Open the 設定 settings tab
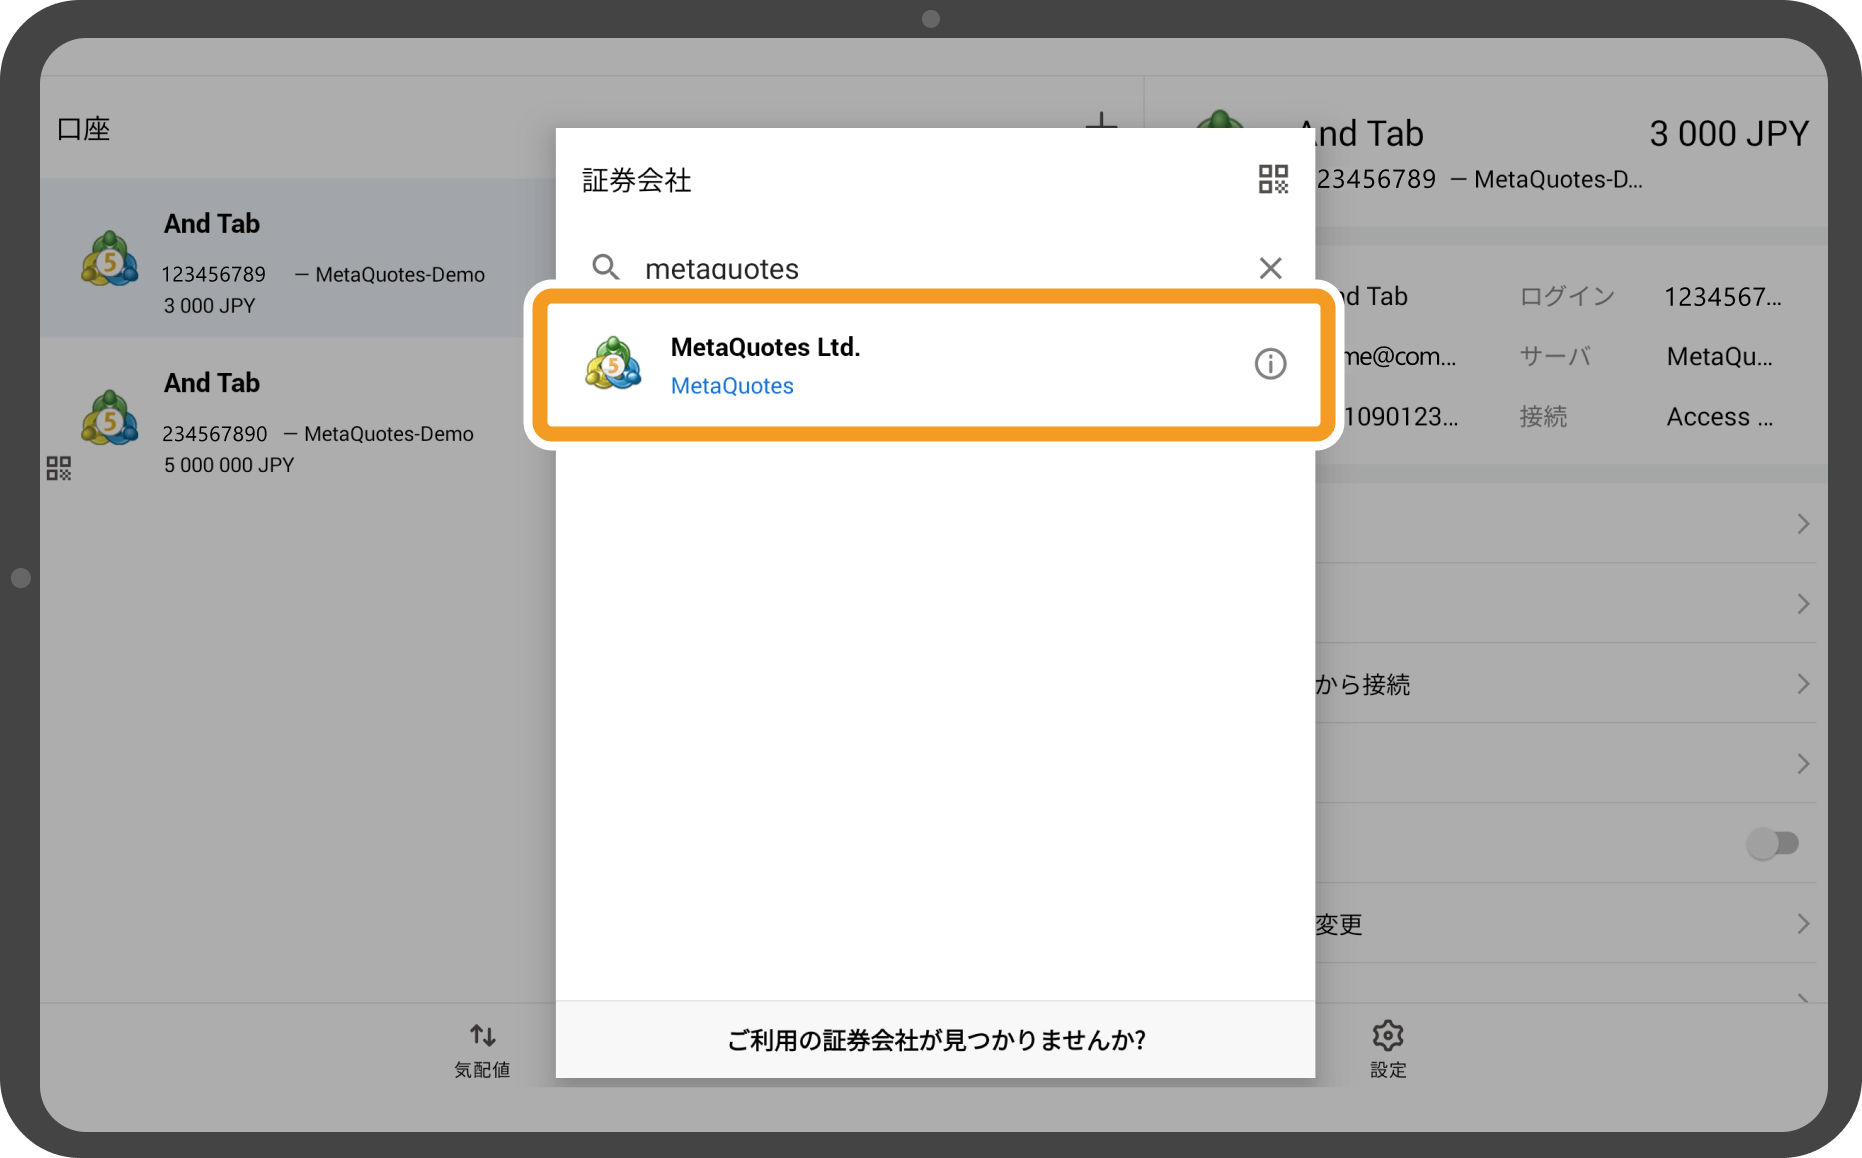1862x1158 pixels. click(1387, 1048)
